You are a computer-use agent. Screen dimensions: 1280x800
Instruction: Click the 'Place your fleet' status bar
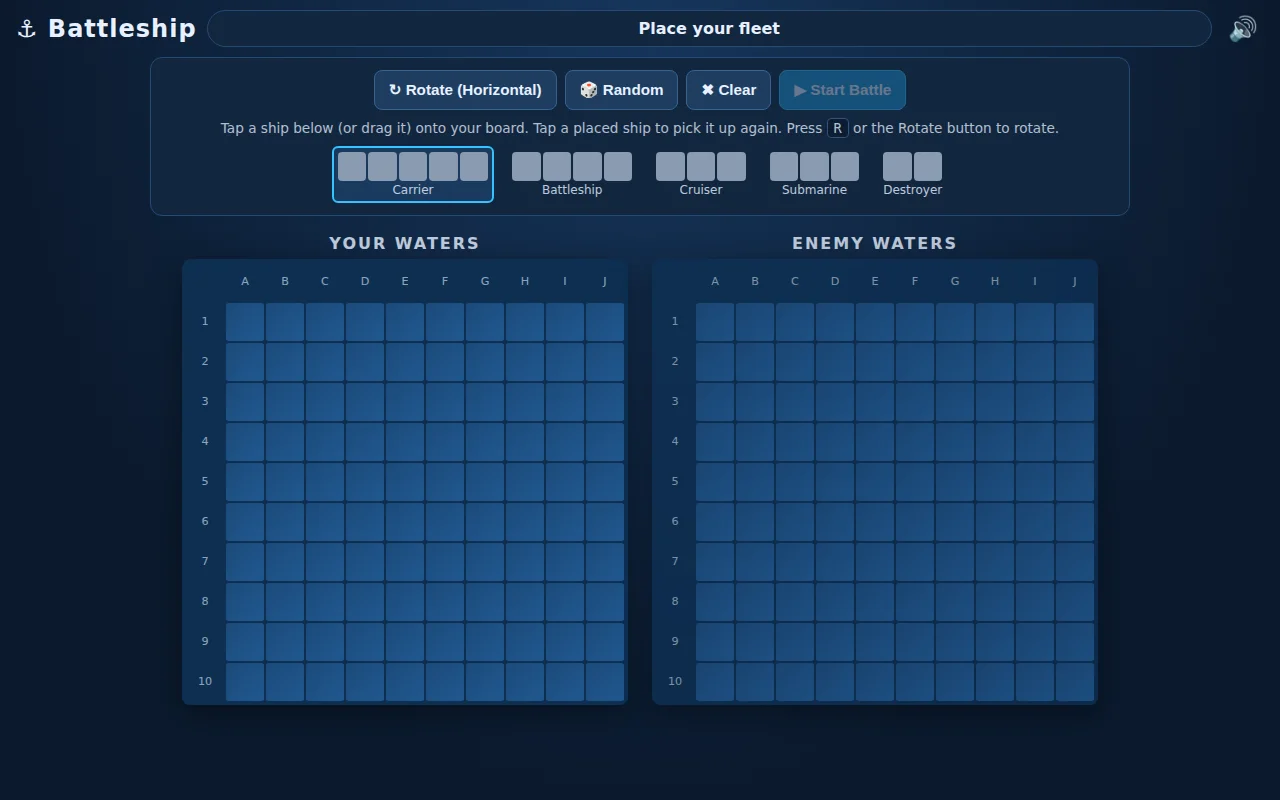coord(709,28)
